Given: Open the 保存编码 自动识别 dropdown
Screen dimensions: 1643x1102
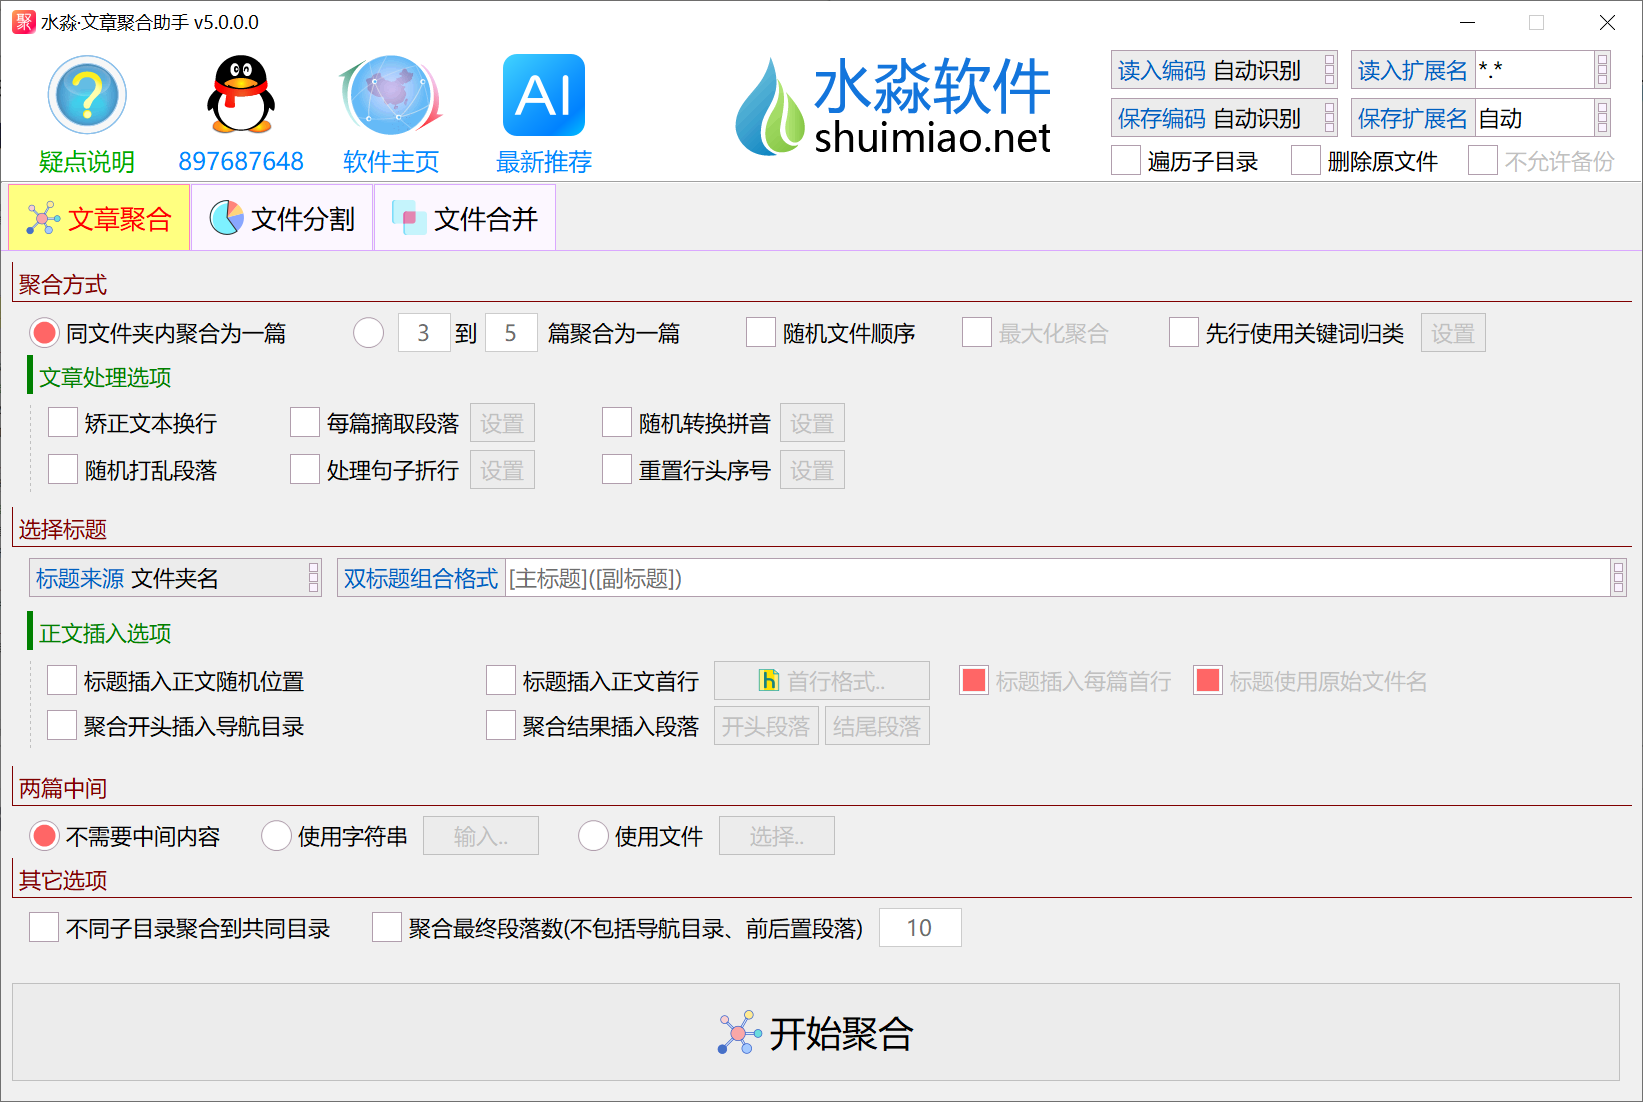Looking at the screenshot, I should pos(1224,118).
